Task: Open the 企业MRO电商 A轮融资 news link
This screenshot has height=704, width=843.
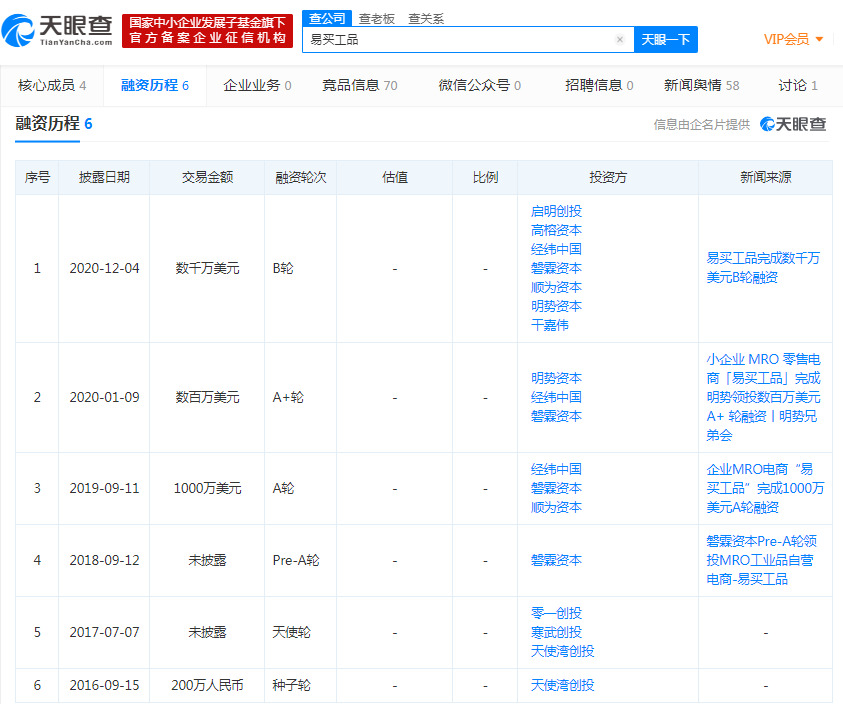Action: (765, 488)
